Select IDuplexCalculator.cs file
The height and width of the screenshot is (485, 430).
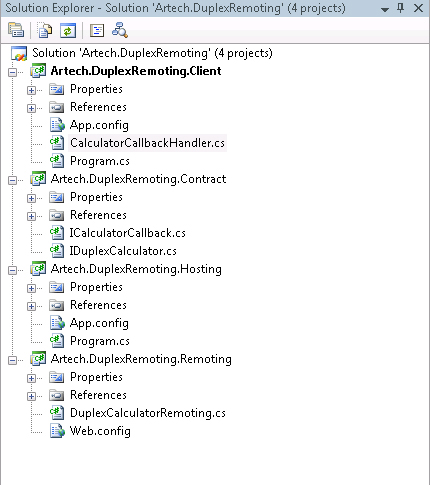click(123, 251)
